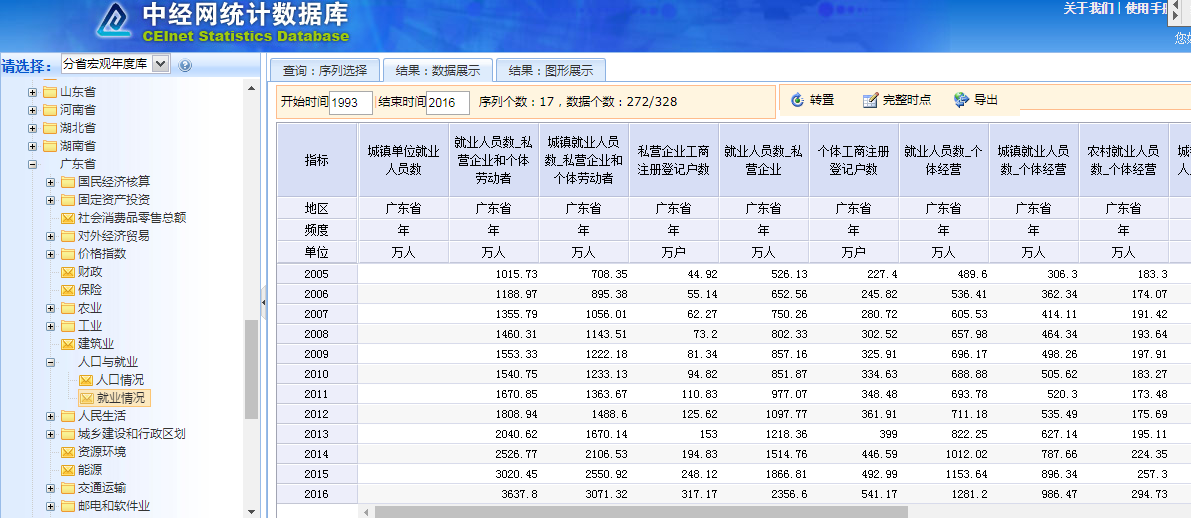Click the 完整时点 icon
Viewport: 1191px width, 518px height.
870,99
